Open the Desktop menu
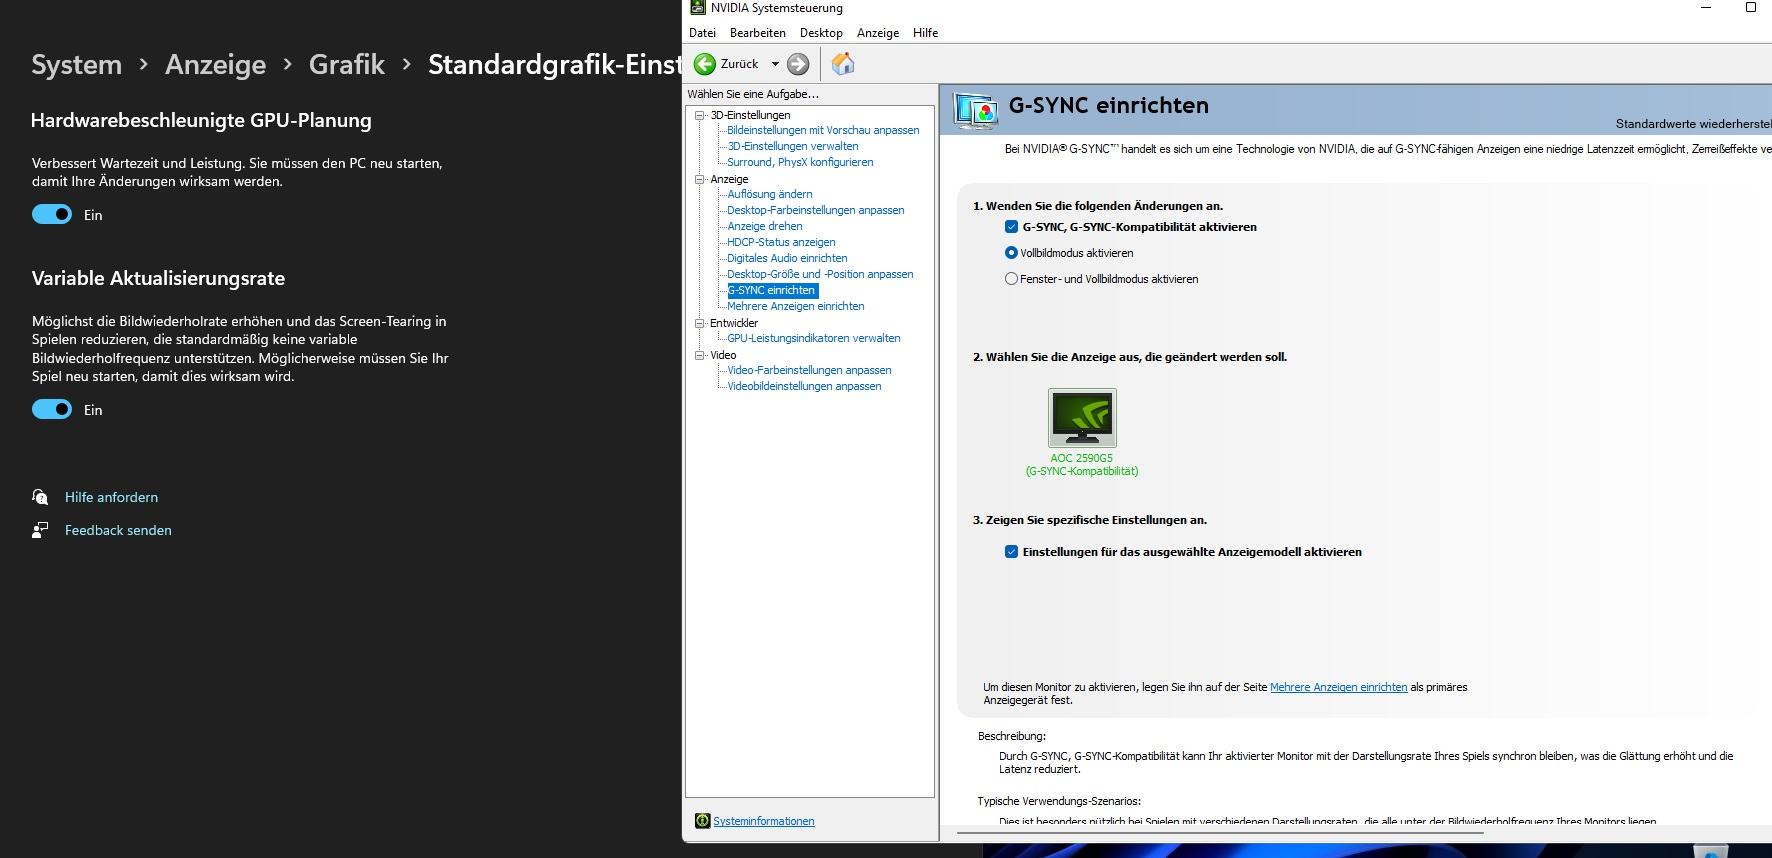 coord(821,33)
